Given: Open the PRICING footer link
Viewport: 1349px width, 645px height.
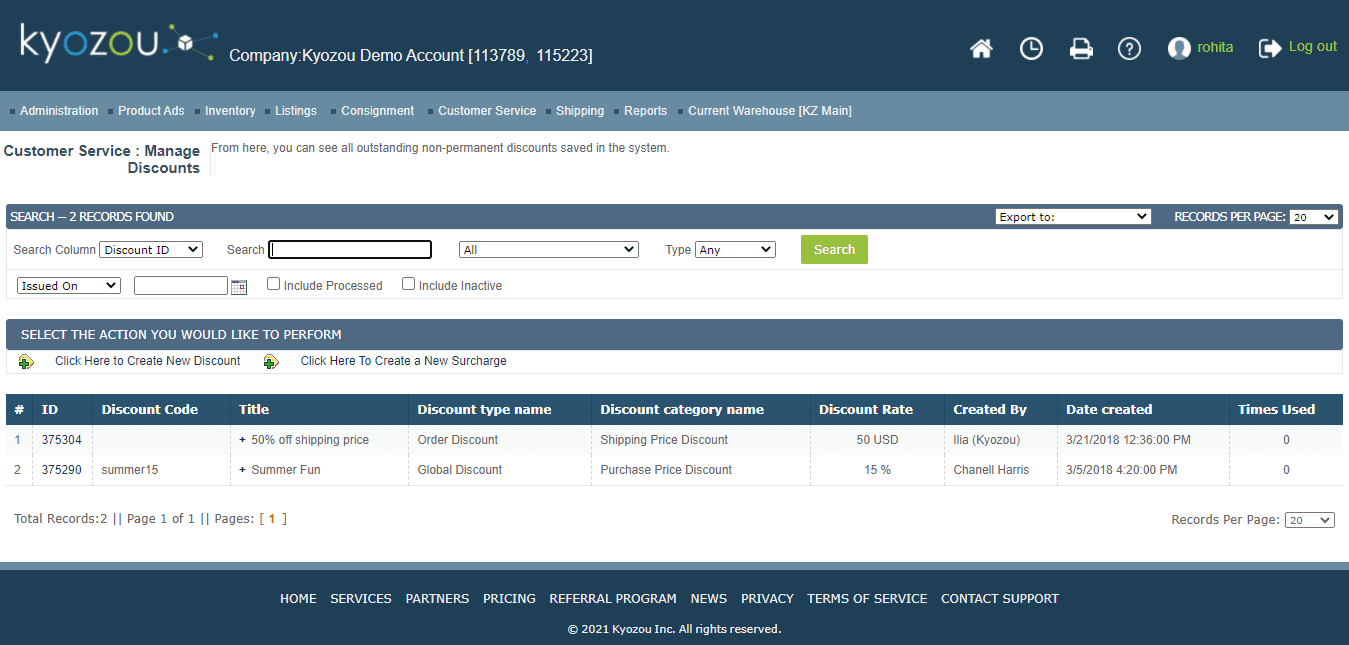Looking at the screenshot, I should pos(509,599).
